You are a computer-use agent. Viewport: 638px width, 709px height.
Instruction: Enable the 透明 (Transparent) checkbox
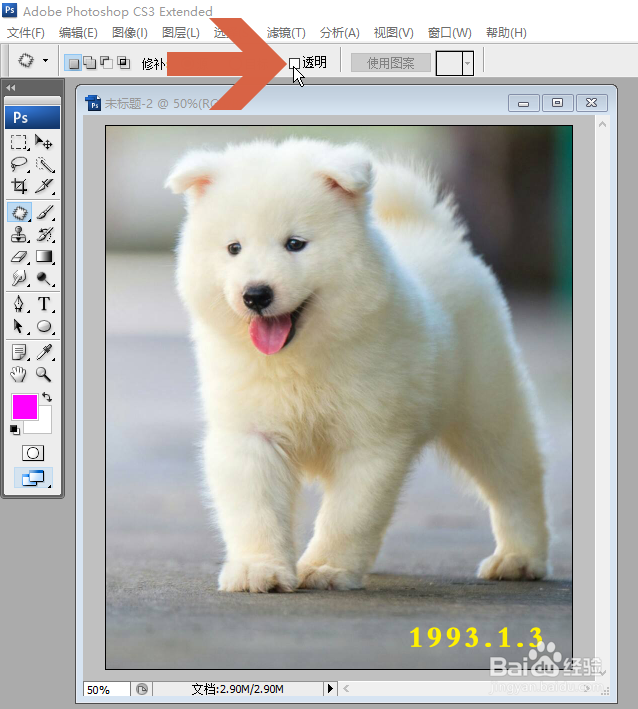coord(294,63)
